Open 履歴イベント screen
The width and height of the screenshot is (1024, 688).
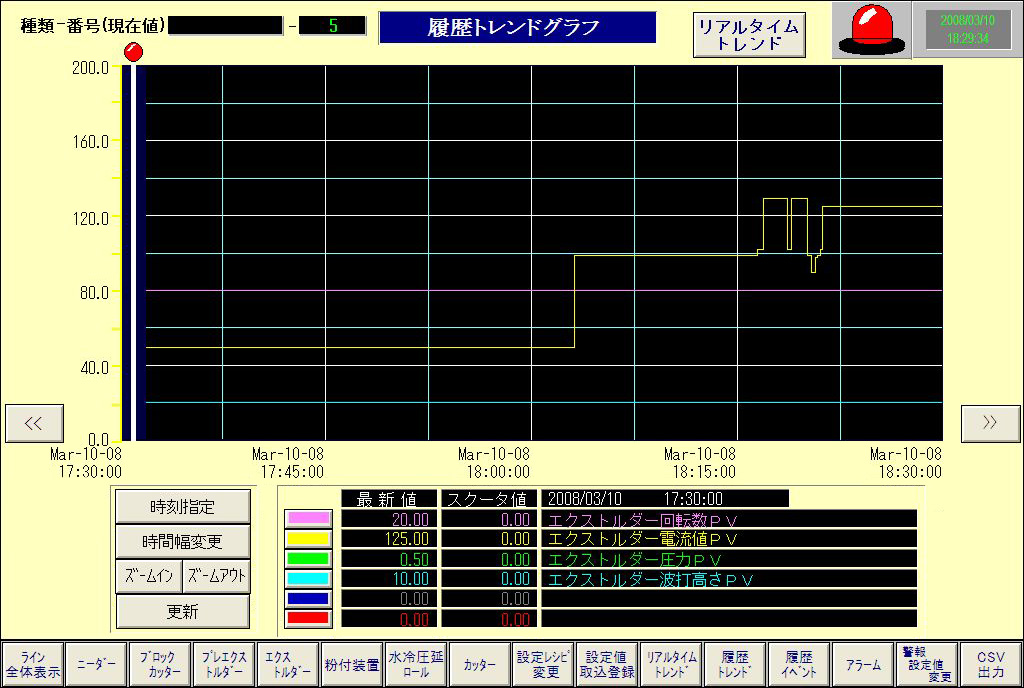tap(799, 665)
